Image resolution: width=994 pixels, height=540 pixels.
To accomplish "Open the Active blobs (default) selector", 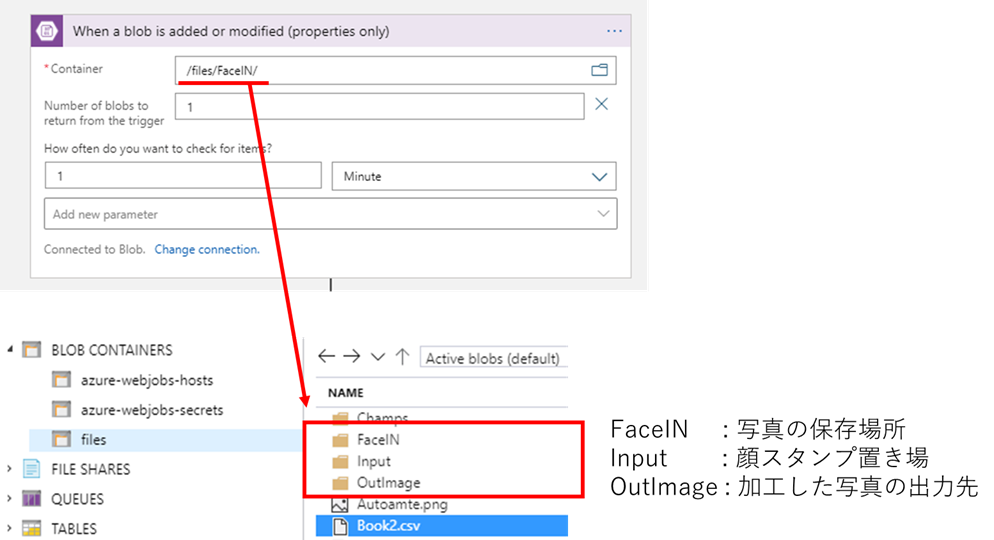I will [x=493, y=358].
